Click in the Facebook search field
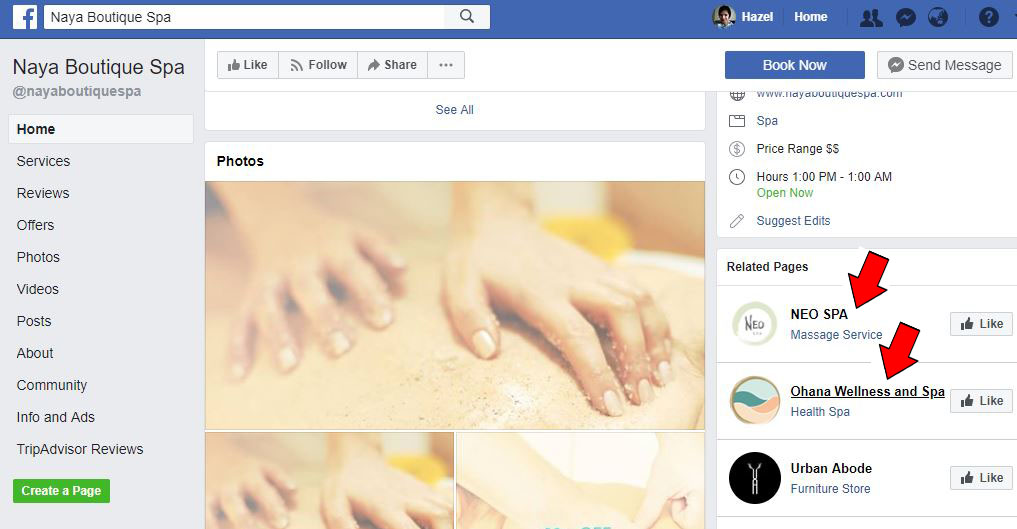This screenshot has height=529, width=1017. pos(245,17)
